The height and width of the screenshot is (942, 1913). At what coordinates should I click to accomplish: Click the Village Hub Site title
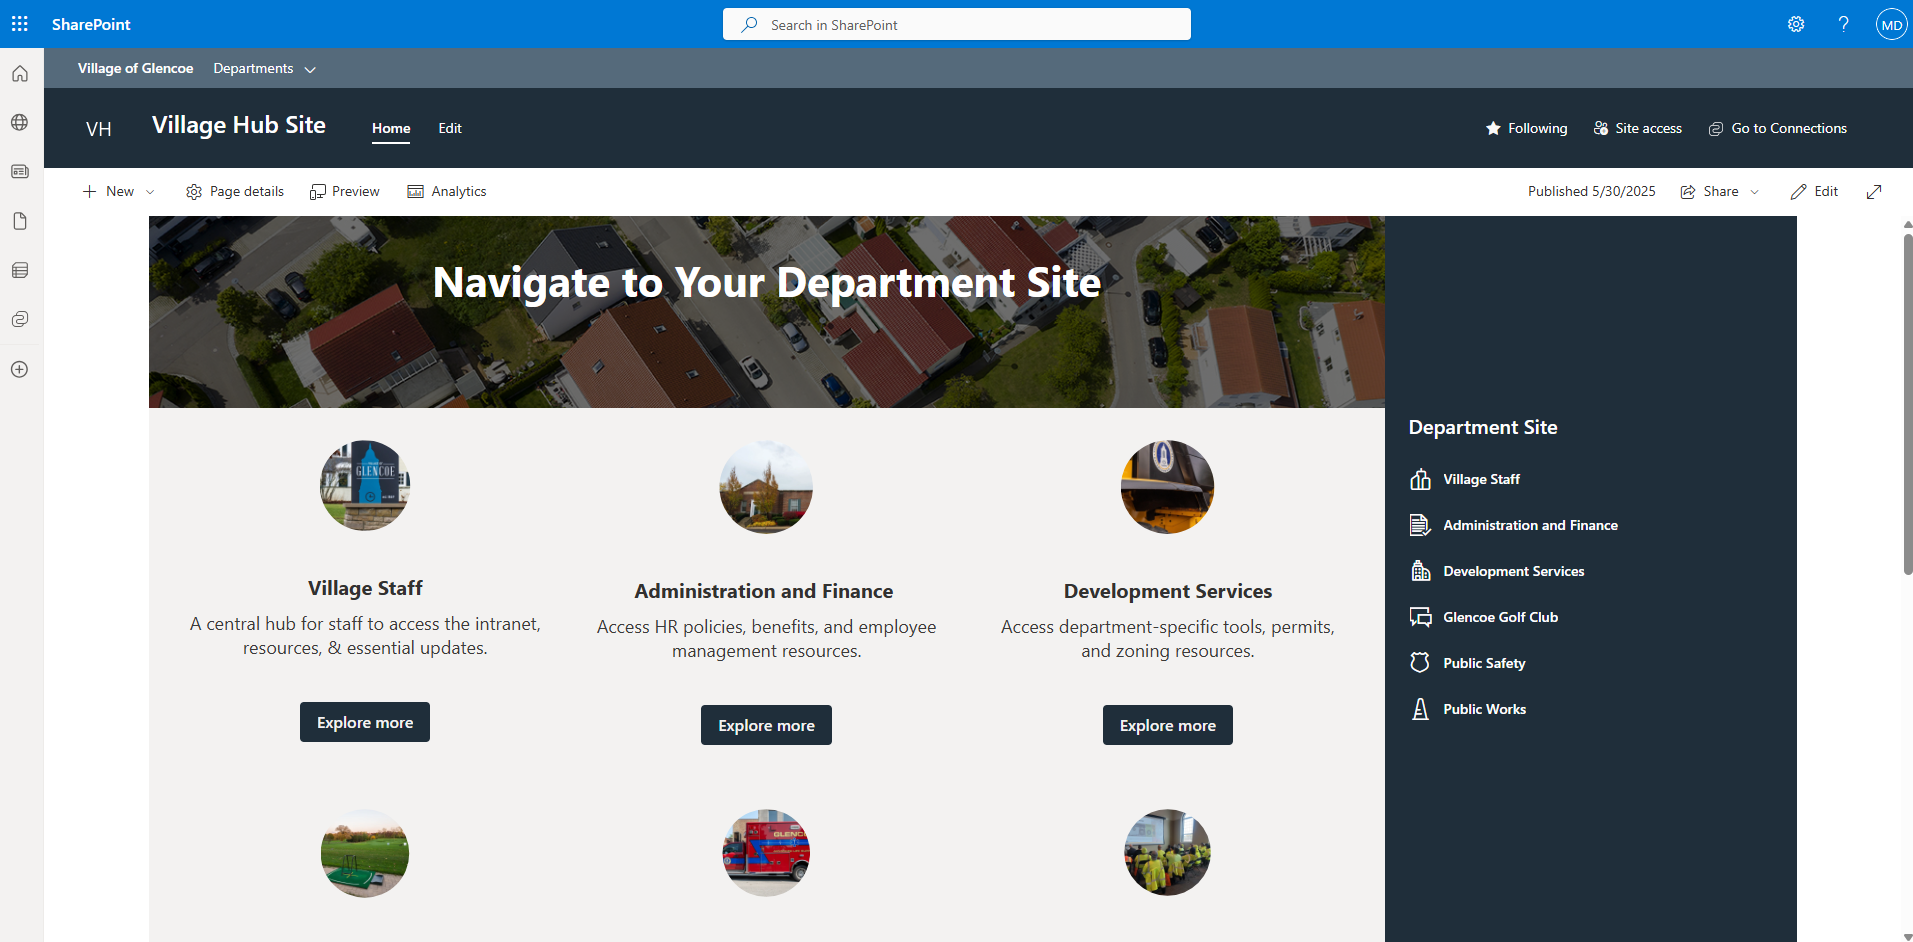coord(239,125)
